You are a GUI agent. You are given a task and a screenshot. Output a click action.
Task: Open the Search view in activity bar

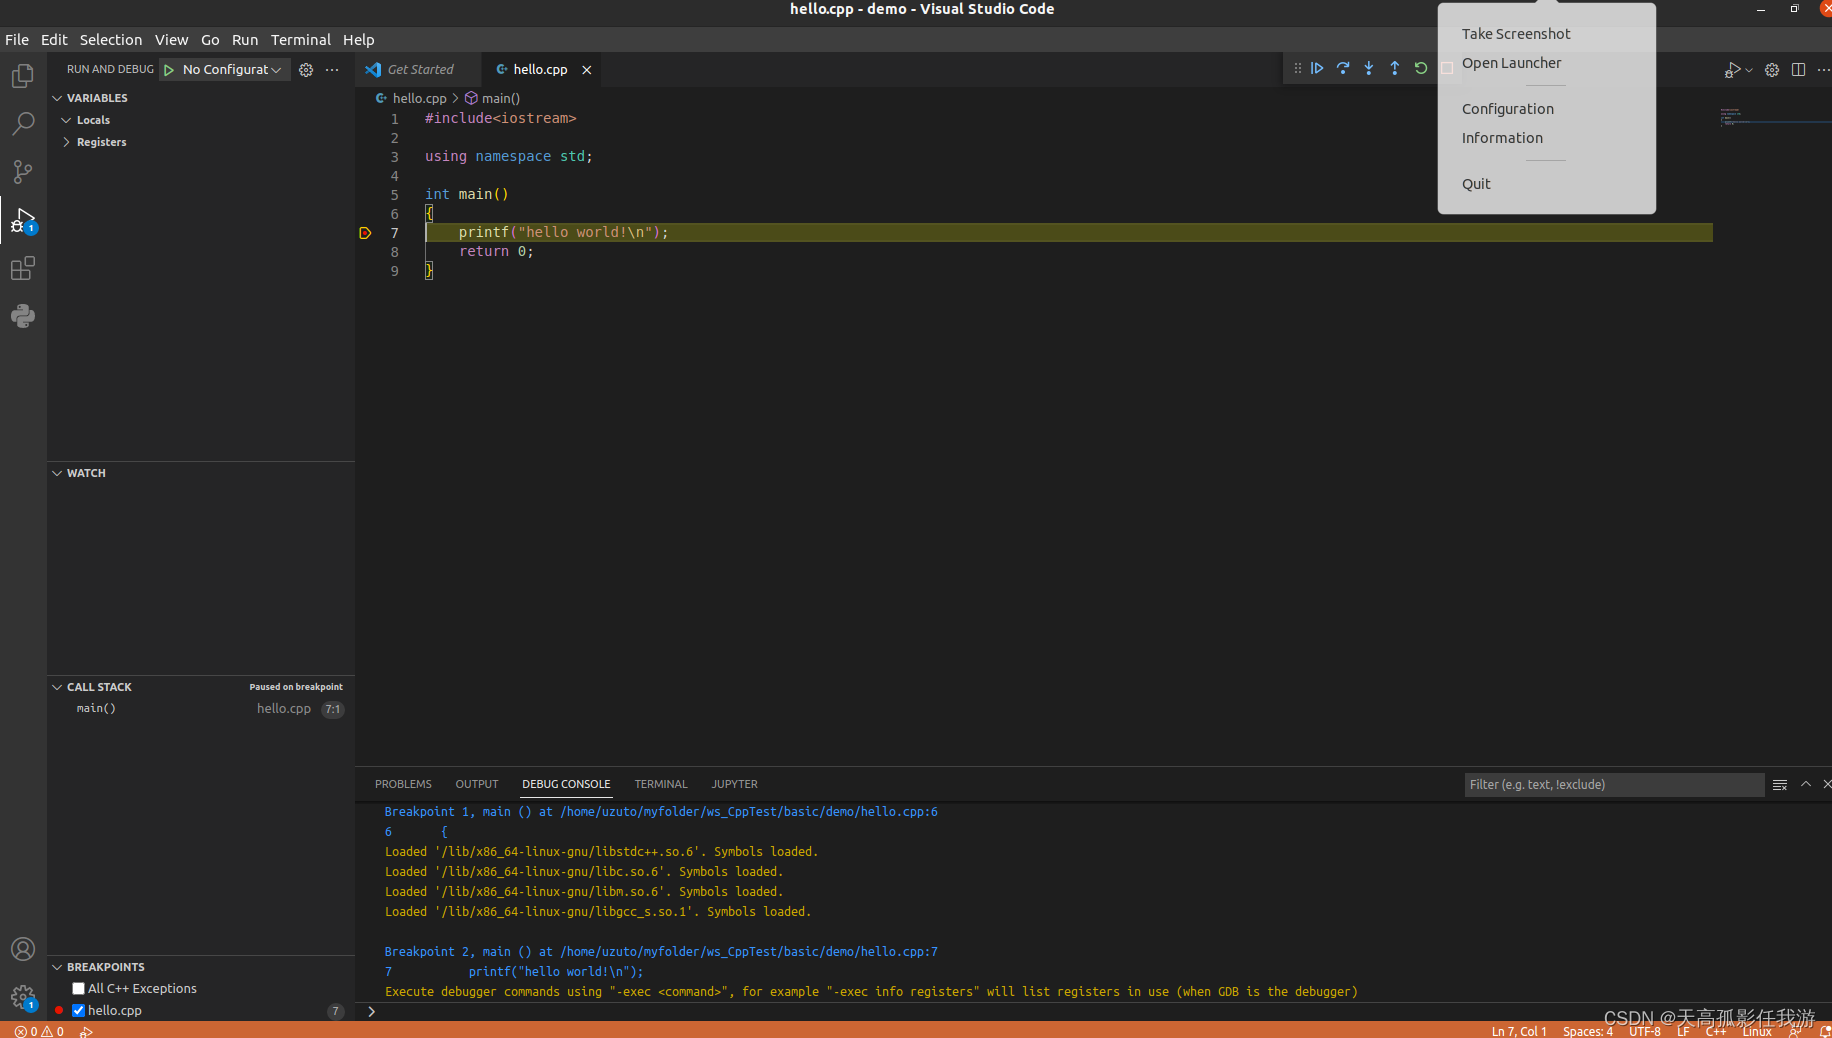[22, 124]
